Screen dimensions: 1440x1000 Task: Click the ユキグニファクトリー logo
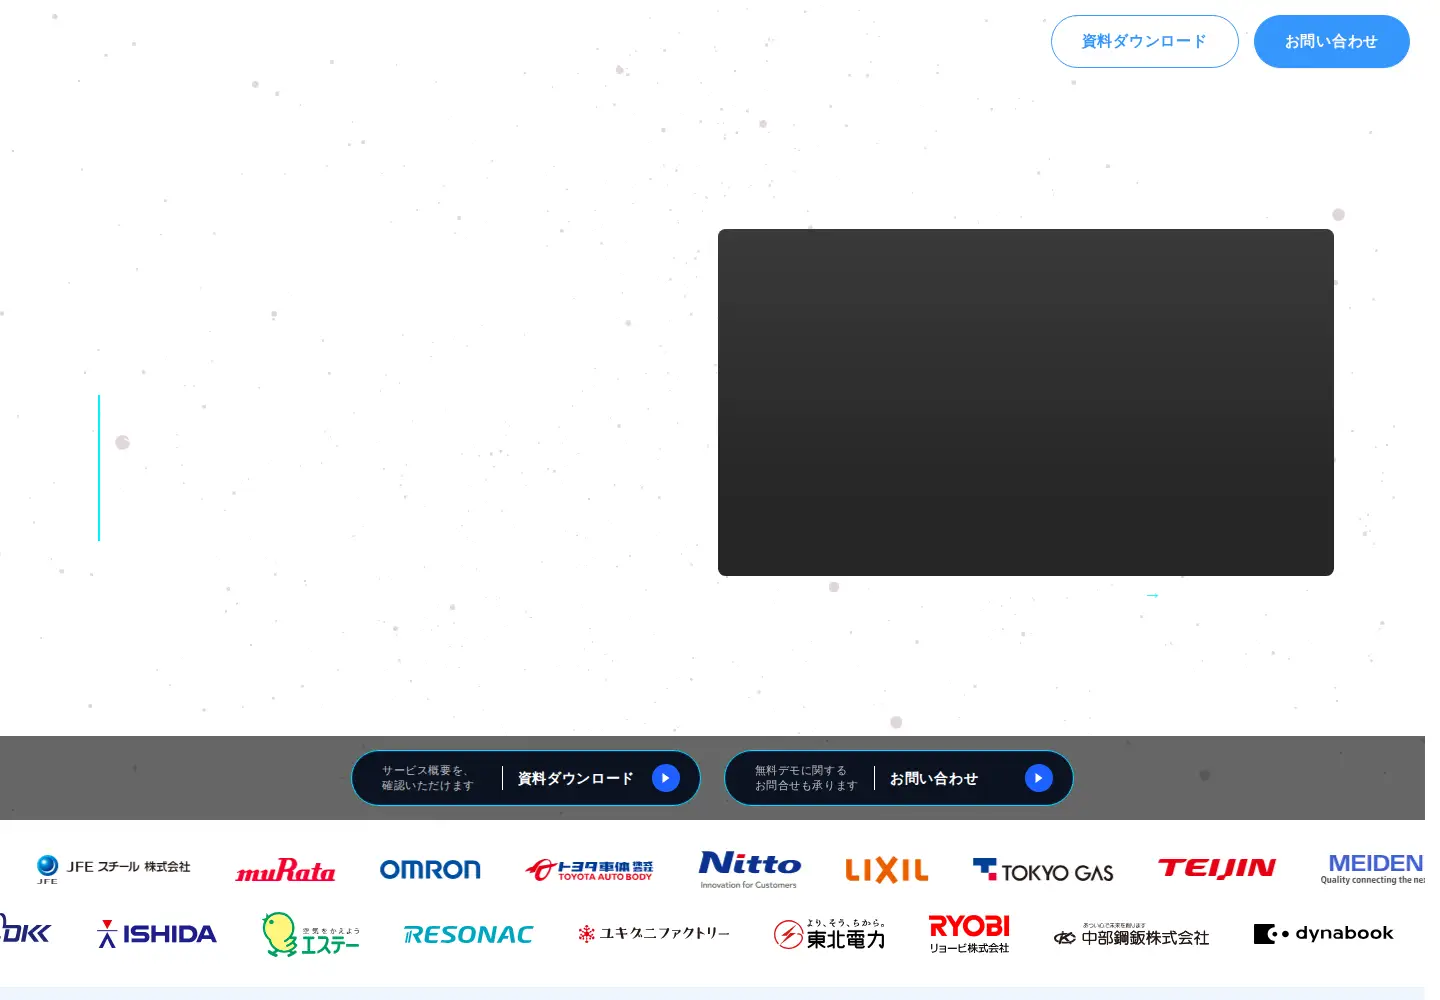pos(654,933)
